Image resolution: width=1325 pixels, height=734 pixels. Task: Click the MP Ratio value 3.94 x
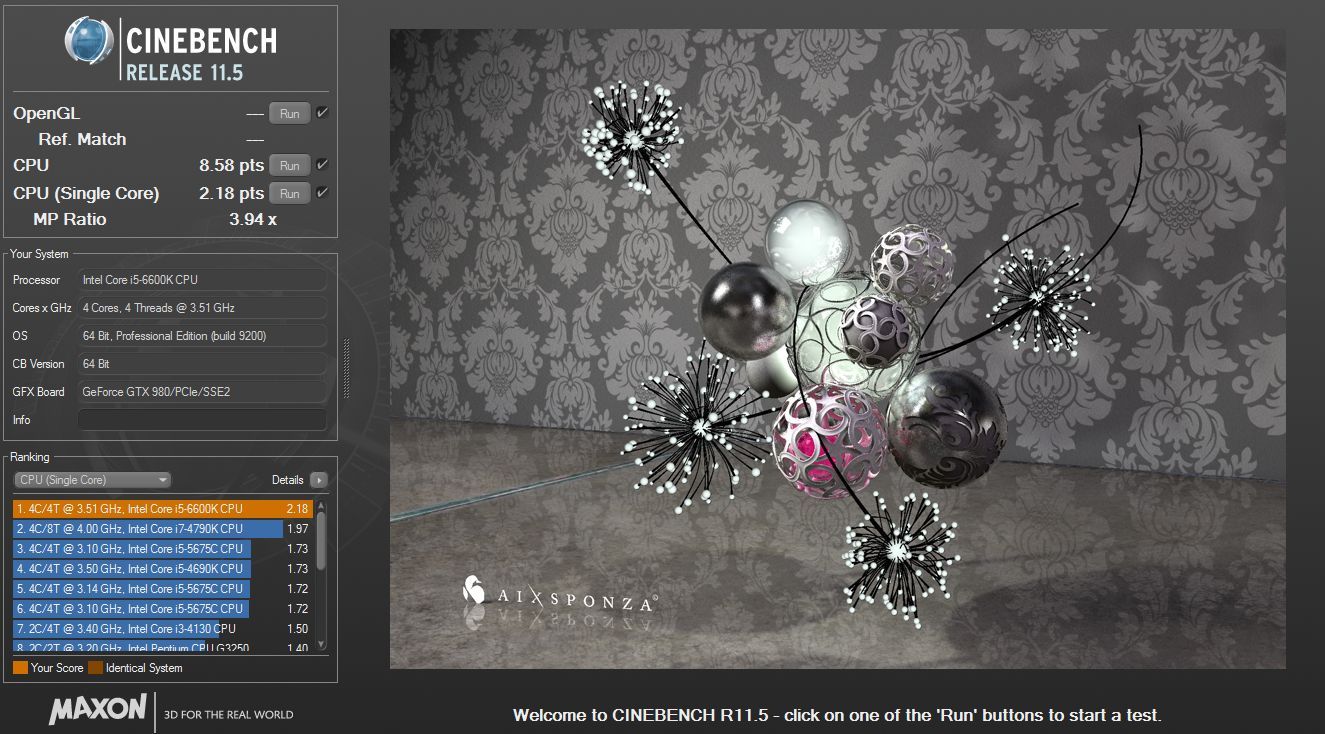click(x=253, y=219)
